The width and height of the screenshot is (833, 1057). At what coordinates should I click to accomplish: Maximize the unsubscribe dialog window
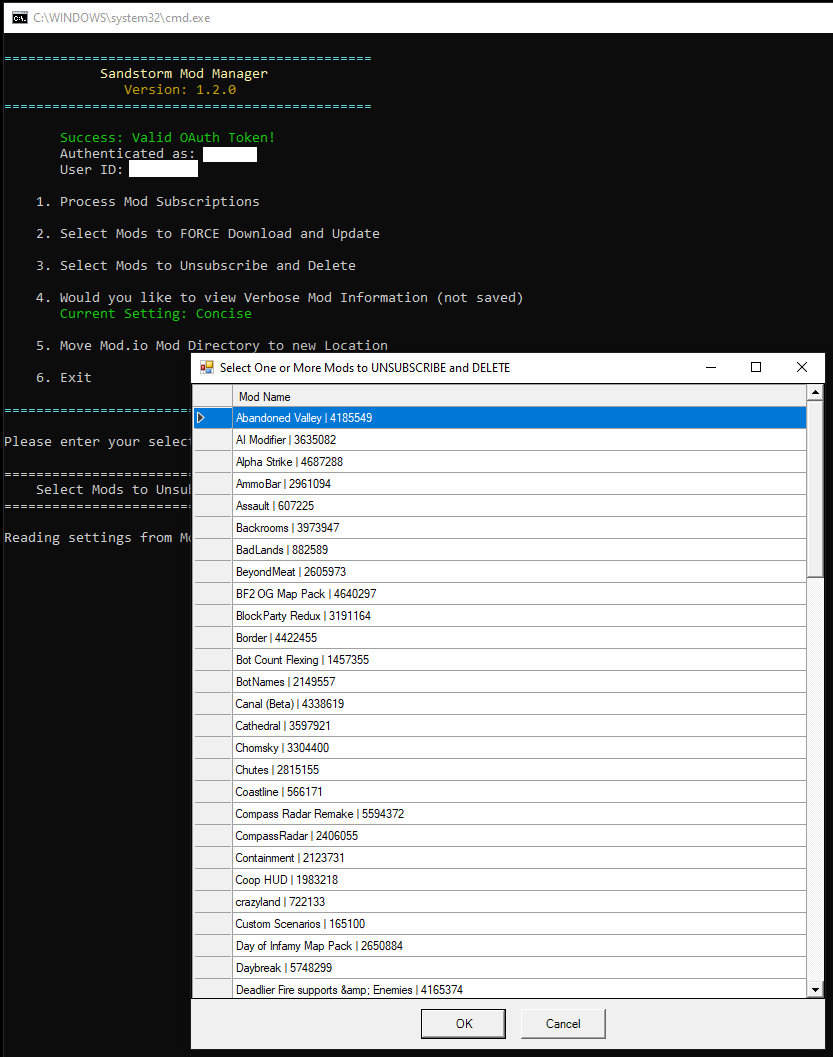(x=755, y=367)
